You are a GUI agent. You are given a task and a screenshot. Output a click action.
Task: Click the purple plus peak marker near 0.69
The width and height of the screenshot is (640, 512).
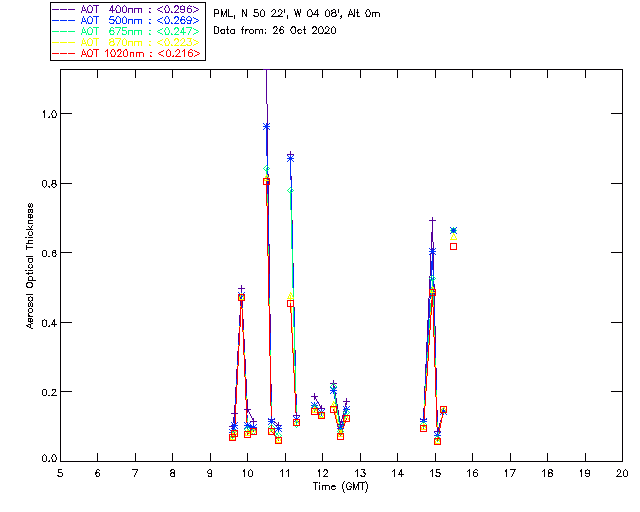point(432,220)
